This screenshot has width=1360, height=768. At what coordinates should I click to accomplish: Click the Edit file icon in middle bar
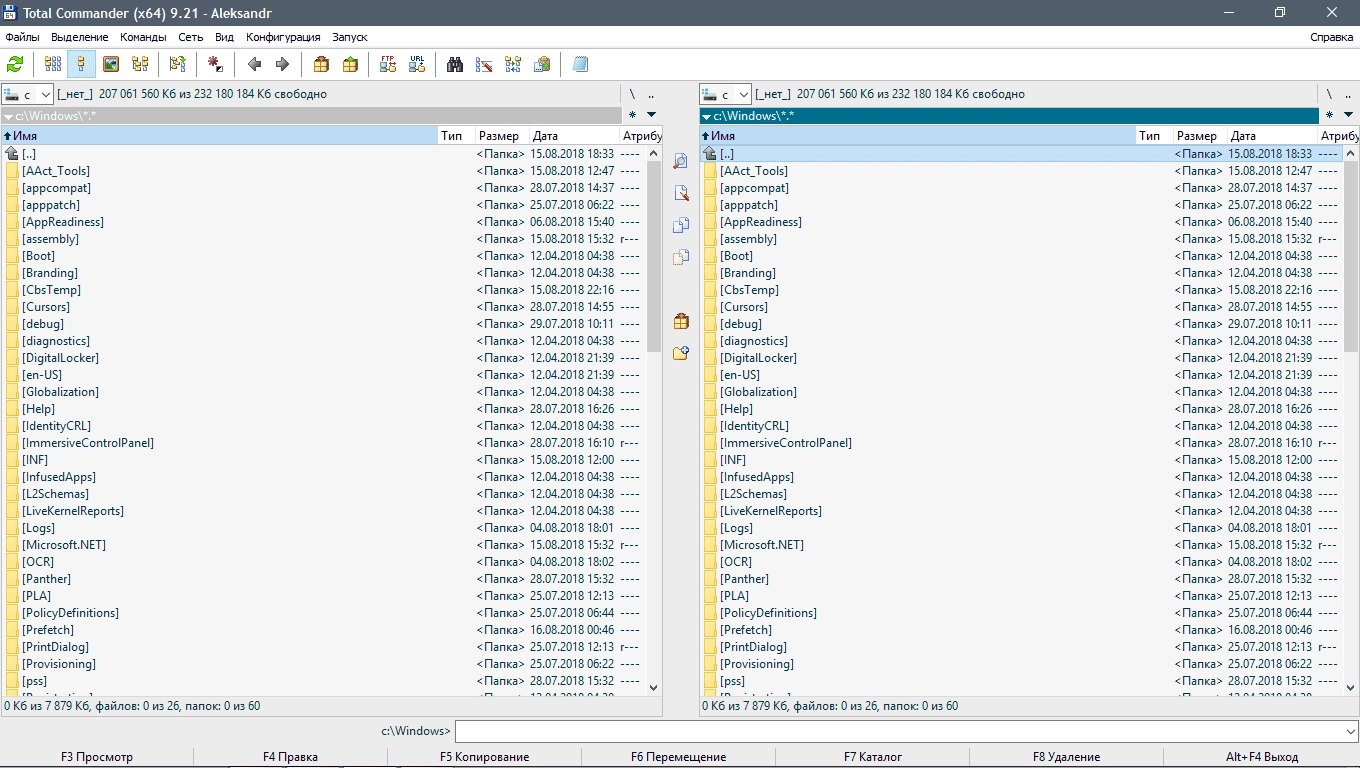[681, 193]
